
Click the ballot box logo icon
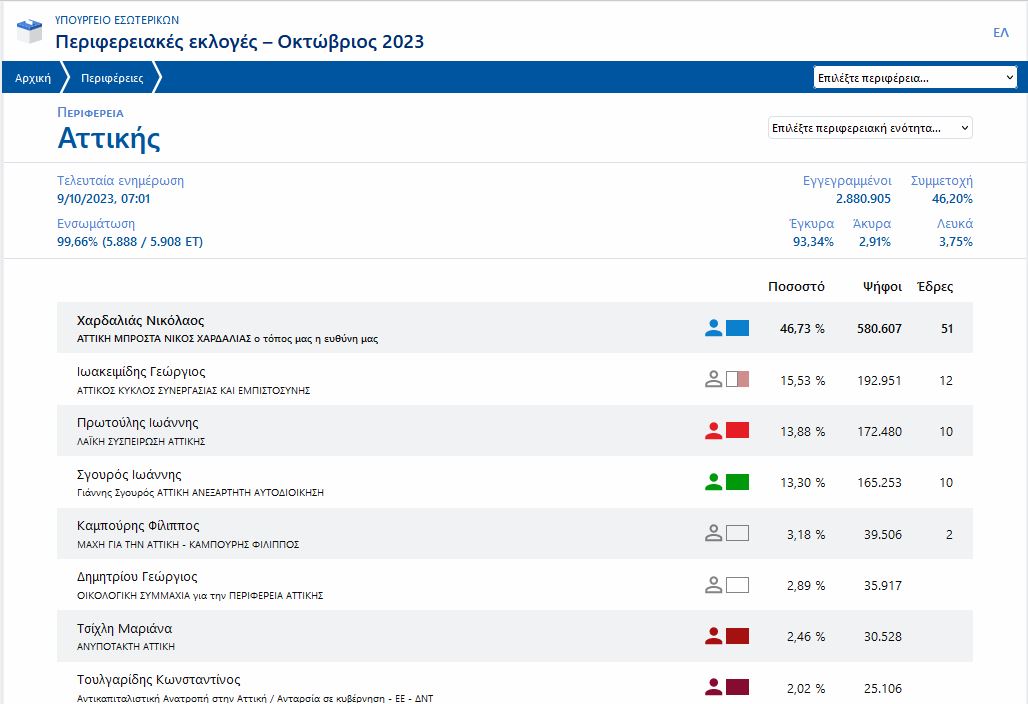[x=31, y=31]
